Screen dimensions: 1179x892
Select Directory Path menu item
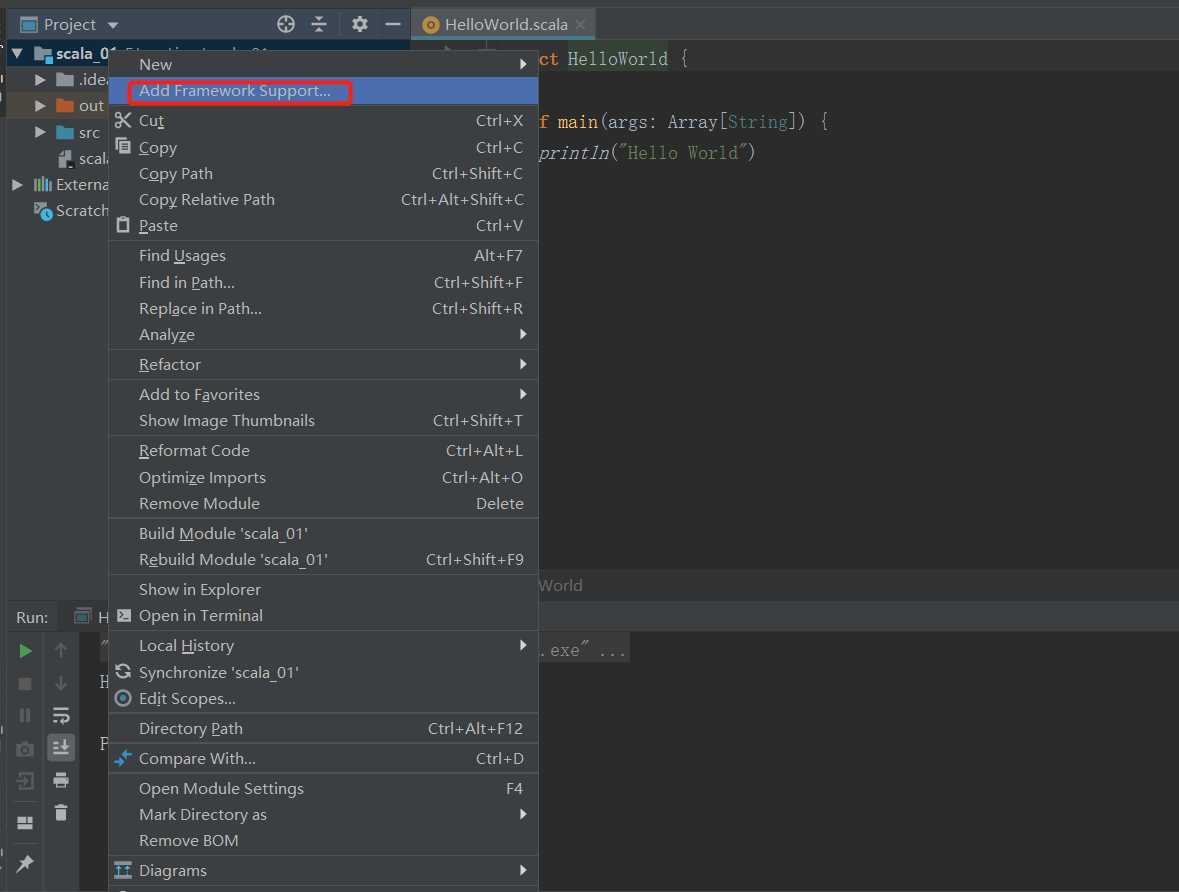click(x=323, y=729)
